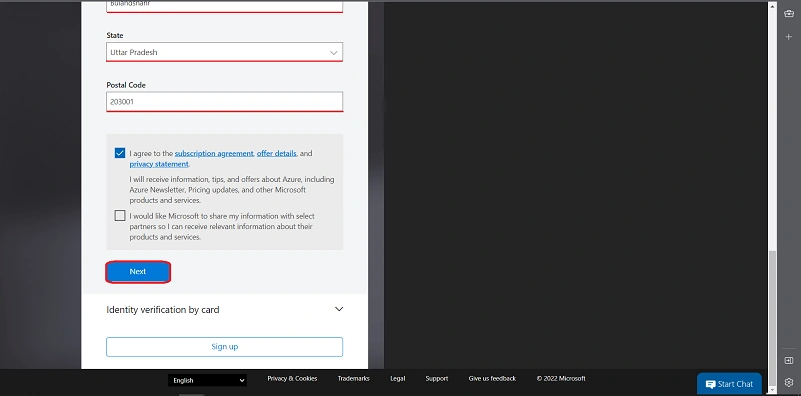Open Trademarks footer link
Screen dimensions: 801x396
point(354,379)
